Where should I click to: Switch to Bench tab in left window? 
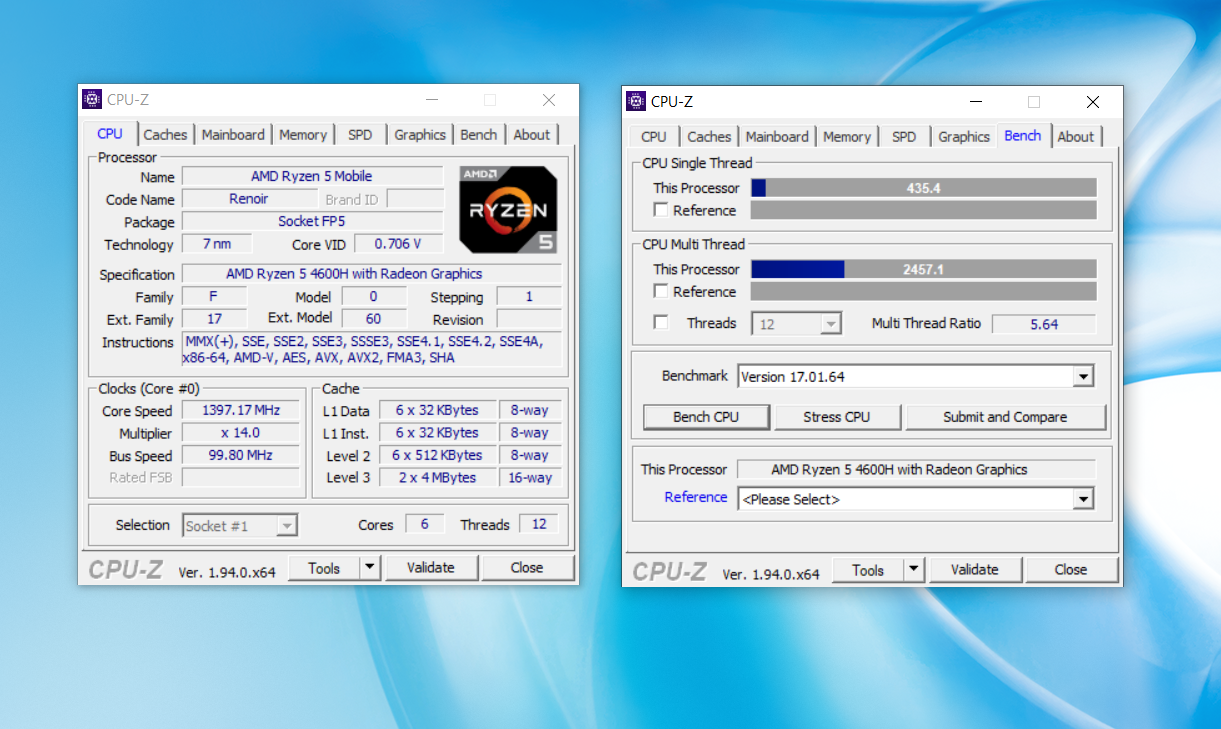coord(479,135)
